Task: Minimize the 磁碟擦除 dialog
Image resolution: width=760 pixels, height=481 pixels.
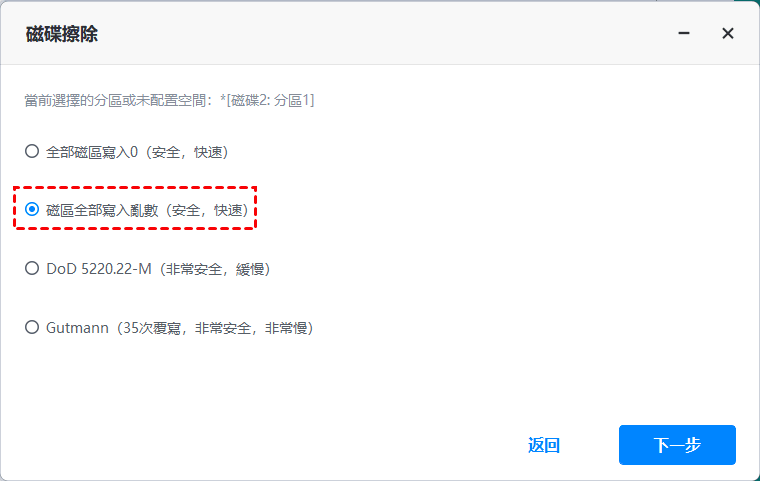Action: (684, 33)
